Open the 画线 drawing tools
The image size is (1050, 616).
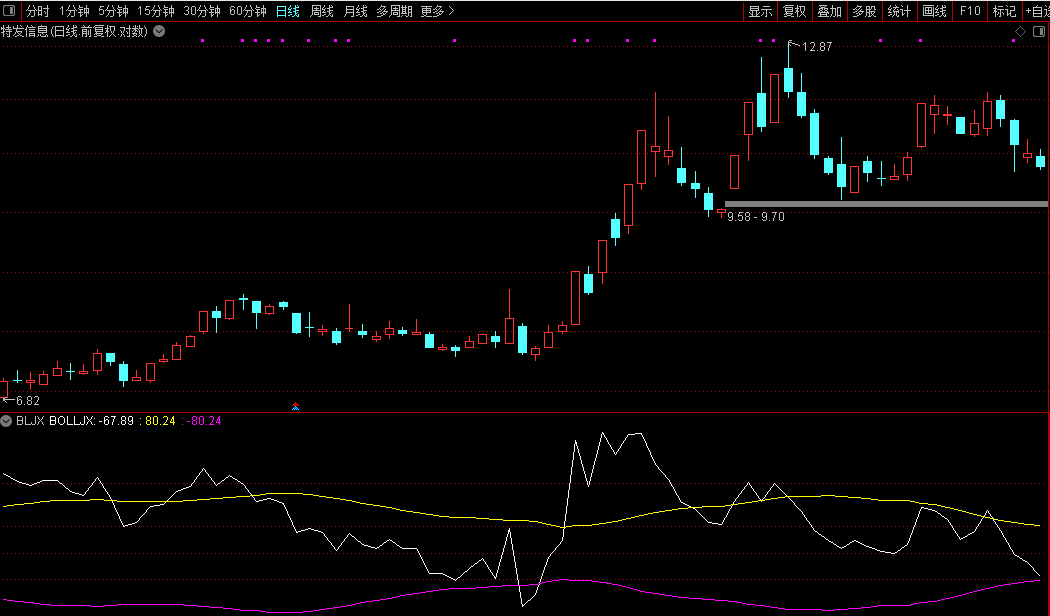click(934, 11)
